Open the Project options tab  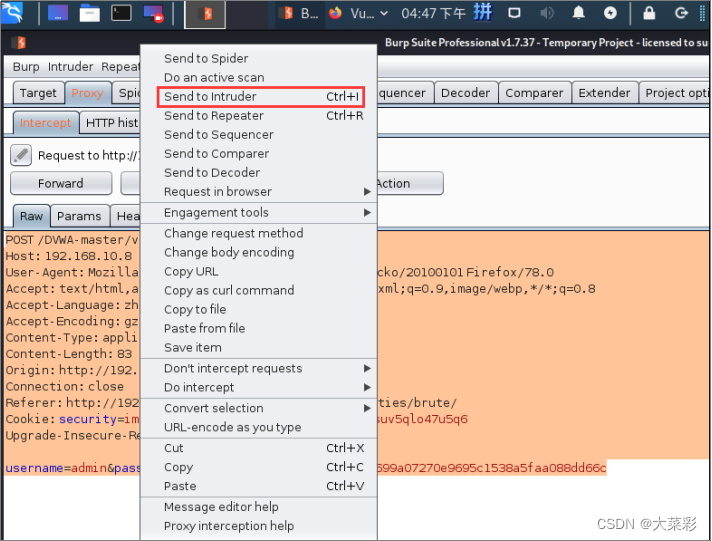675,93
